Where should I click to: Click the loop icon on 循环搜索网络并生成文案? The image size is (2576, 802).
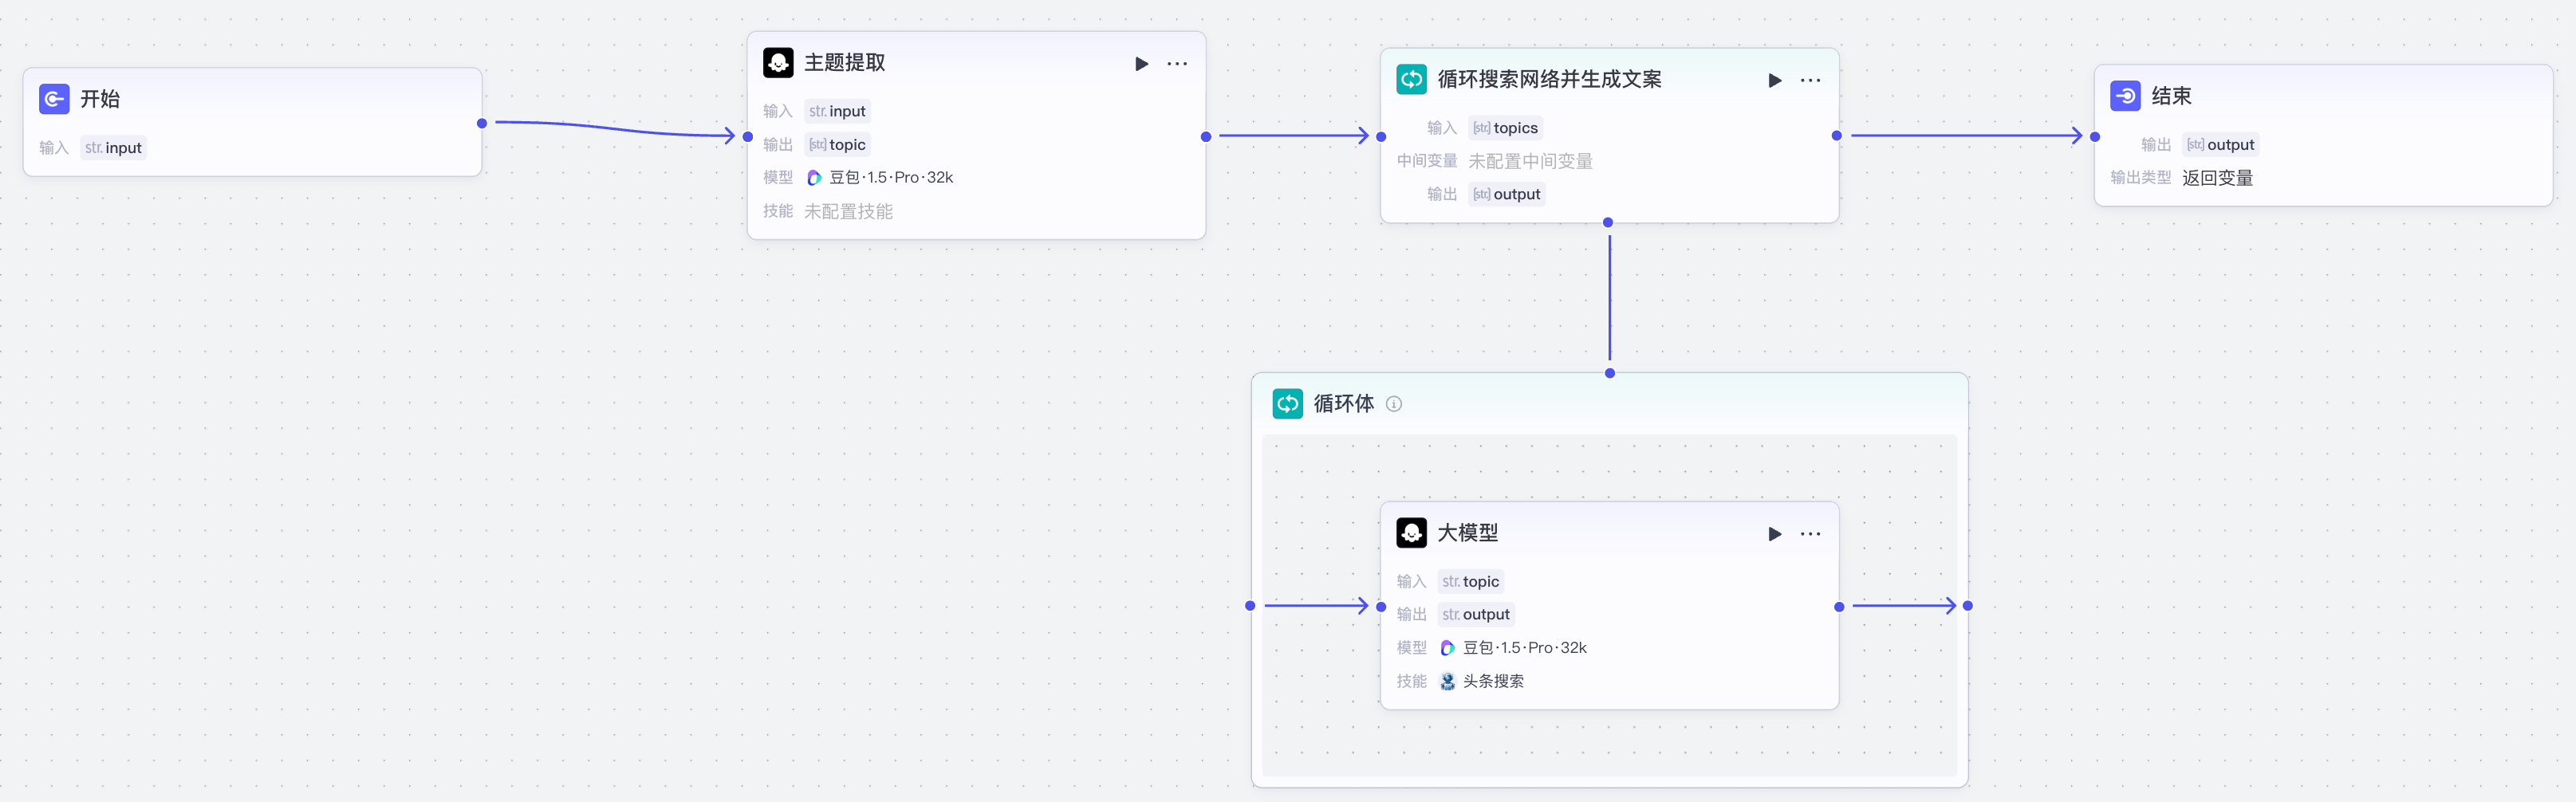click(1411, 80)
